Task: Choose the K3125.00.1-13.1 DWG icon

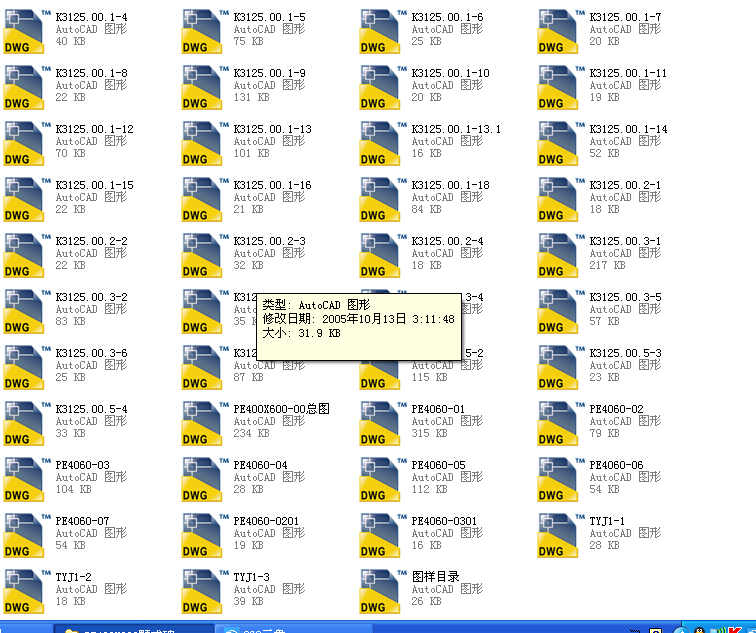Action: point(379,143)
